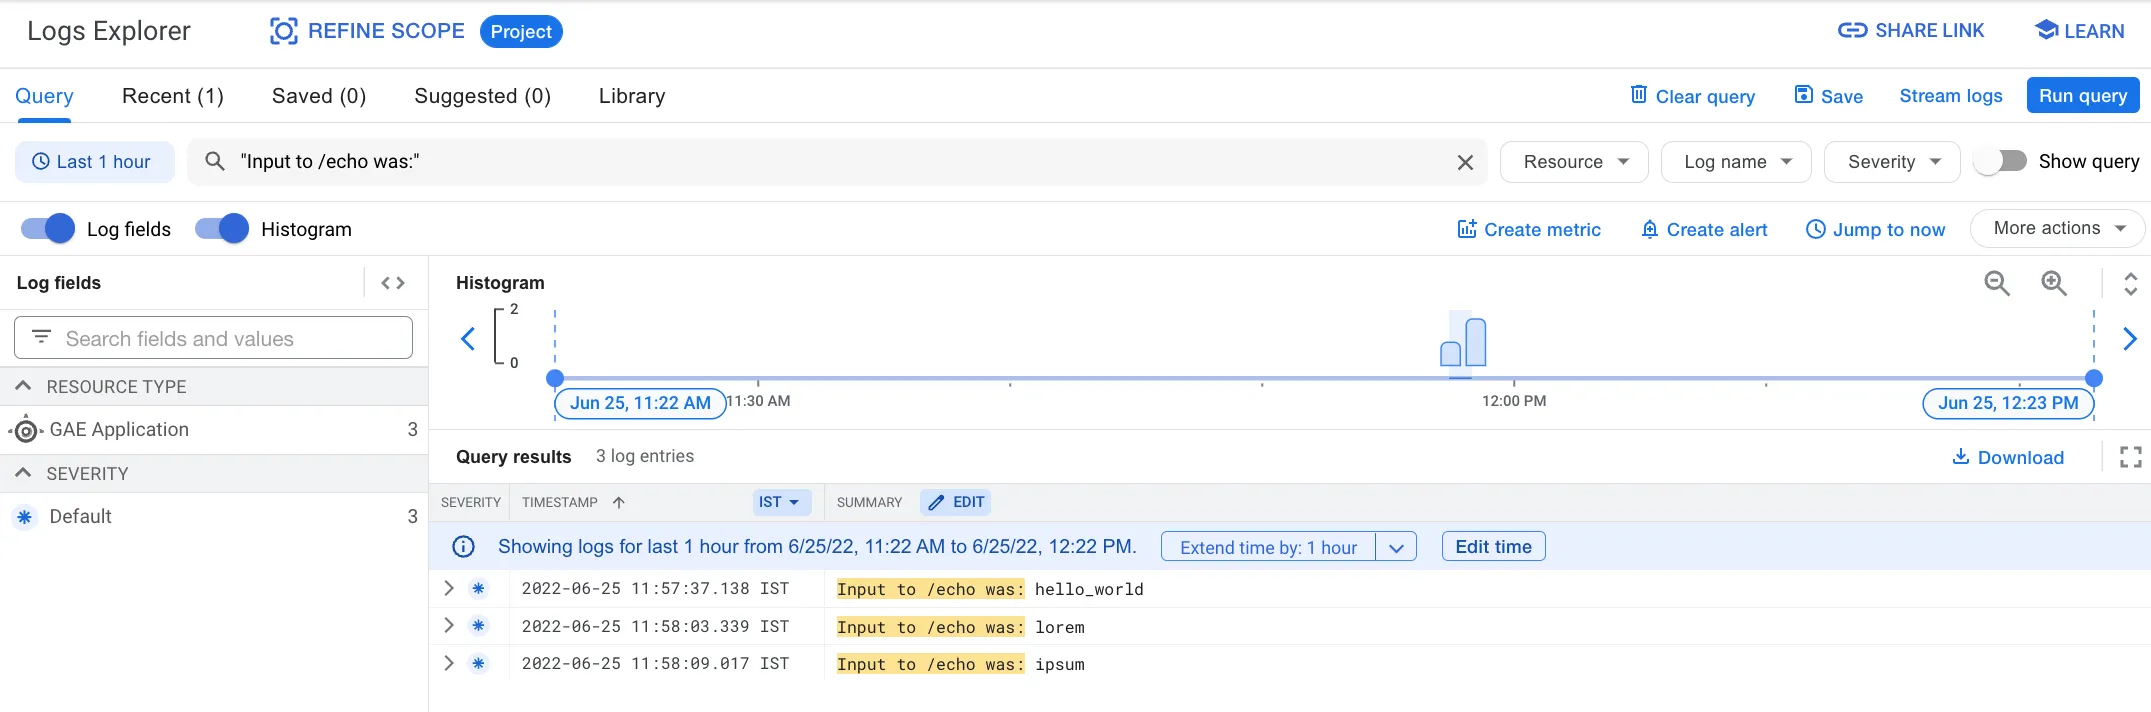The height and width of the screenshot is (712, 2151).
Task: Click the Stream logs link
Action: point(1950,96)
